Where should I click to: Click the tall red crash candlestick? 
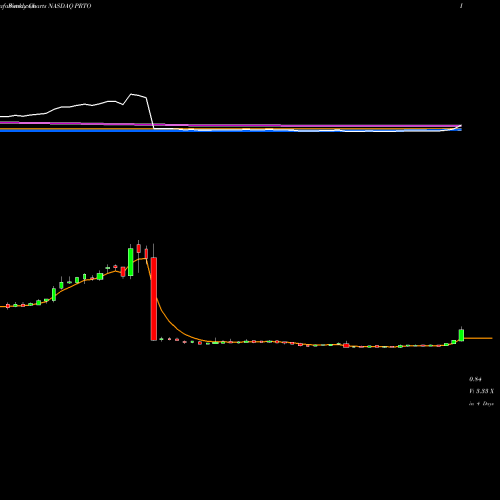154,299
